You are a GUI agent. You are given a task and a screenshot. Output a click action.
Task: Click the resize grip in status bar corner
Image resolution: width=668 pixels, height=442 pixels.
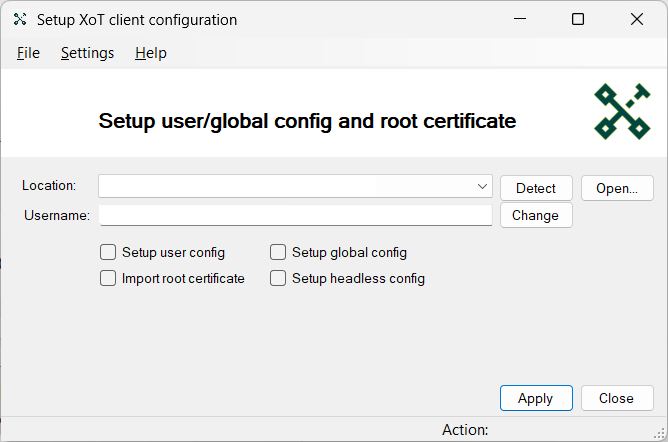(x=659, y=433)
